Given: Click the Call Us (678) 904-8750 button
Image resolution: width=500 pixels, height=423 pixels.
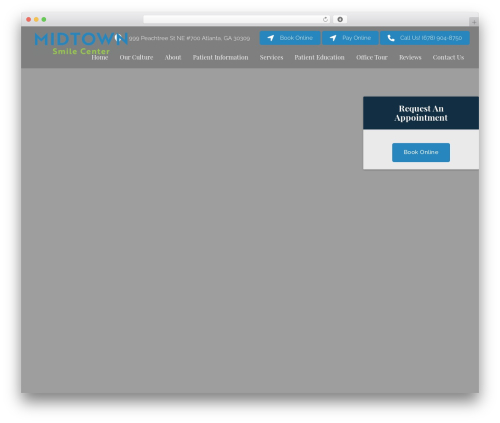Looking at the screenshot, I should coord(425,38).
